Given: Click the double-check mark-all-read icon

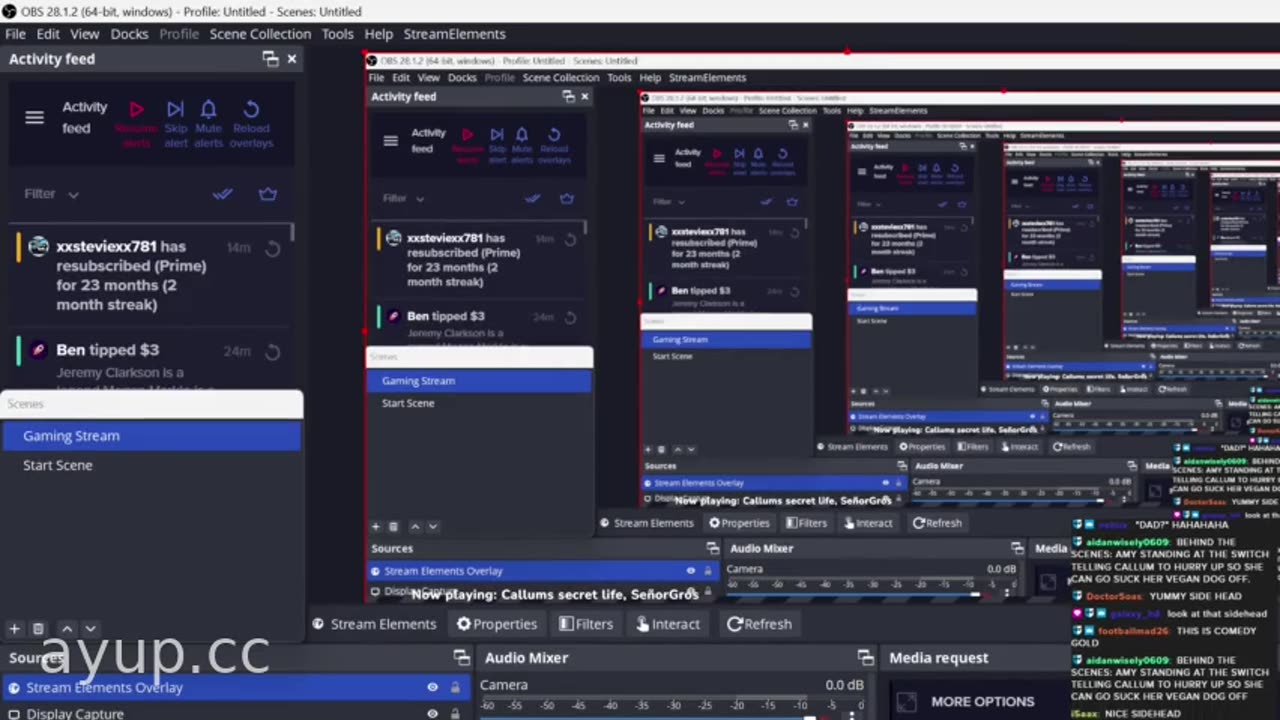Looking at the screenshot, I should click(223, 194).
